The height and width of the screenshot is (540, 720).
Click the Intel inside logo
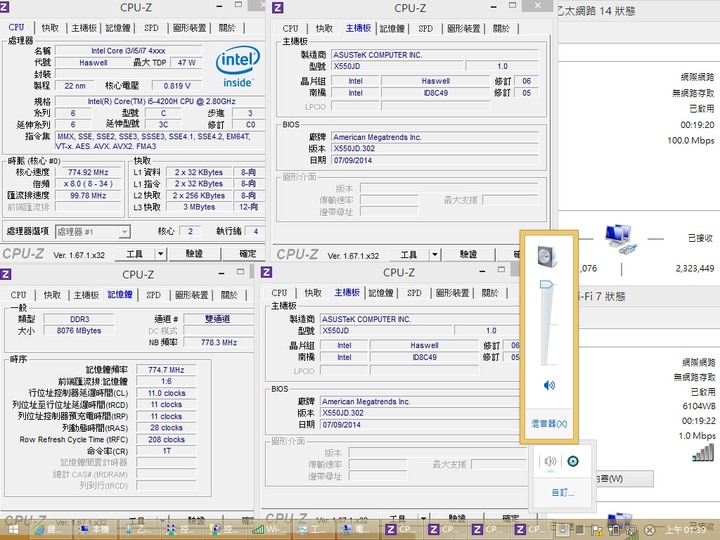[x=237, y=67]
